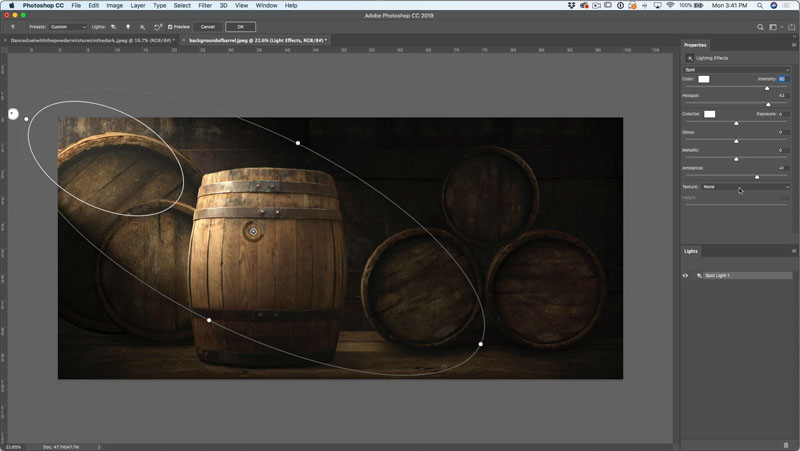This screenshot has height=451, width=800.
Task: Add a new Point light bulb
Action: pos(128,27)
